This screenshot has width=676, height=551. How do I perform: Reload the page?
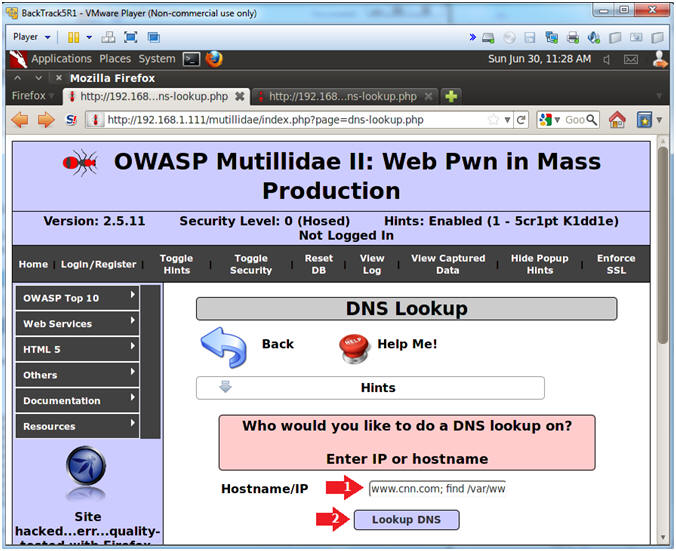(x=521, y=119)
